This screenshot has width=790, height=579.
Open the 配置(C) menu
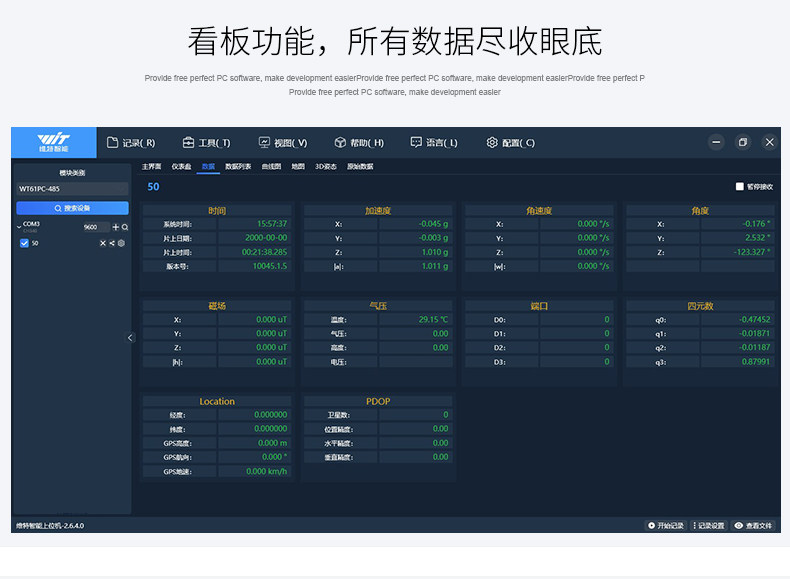point(510,143)
